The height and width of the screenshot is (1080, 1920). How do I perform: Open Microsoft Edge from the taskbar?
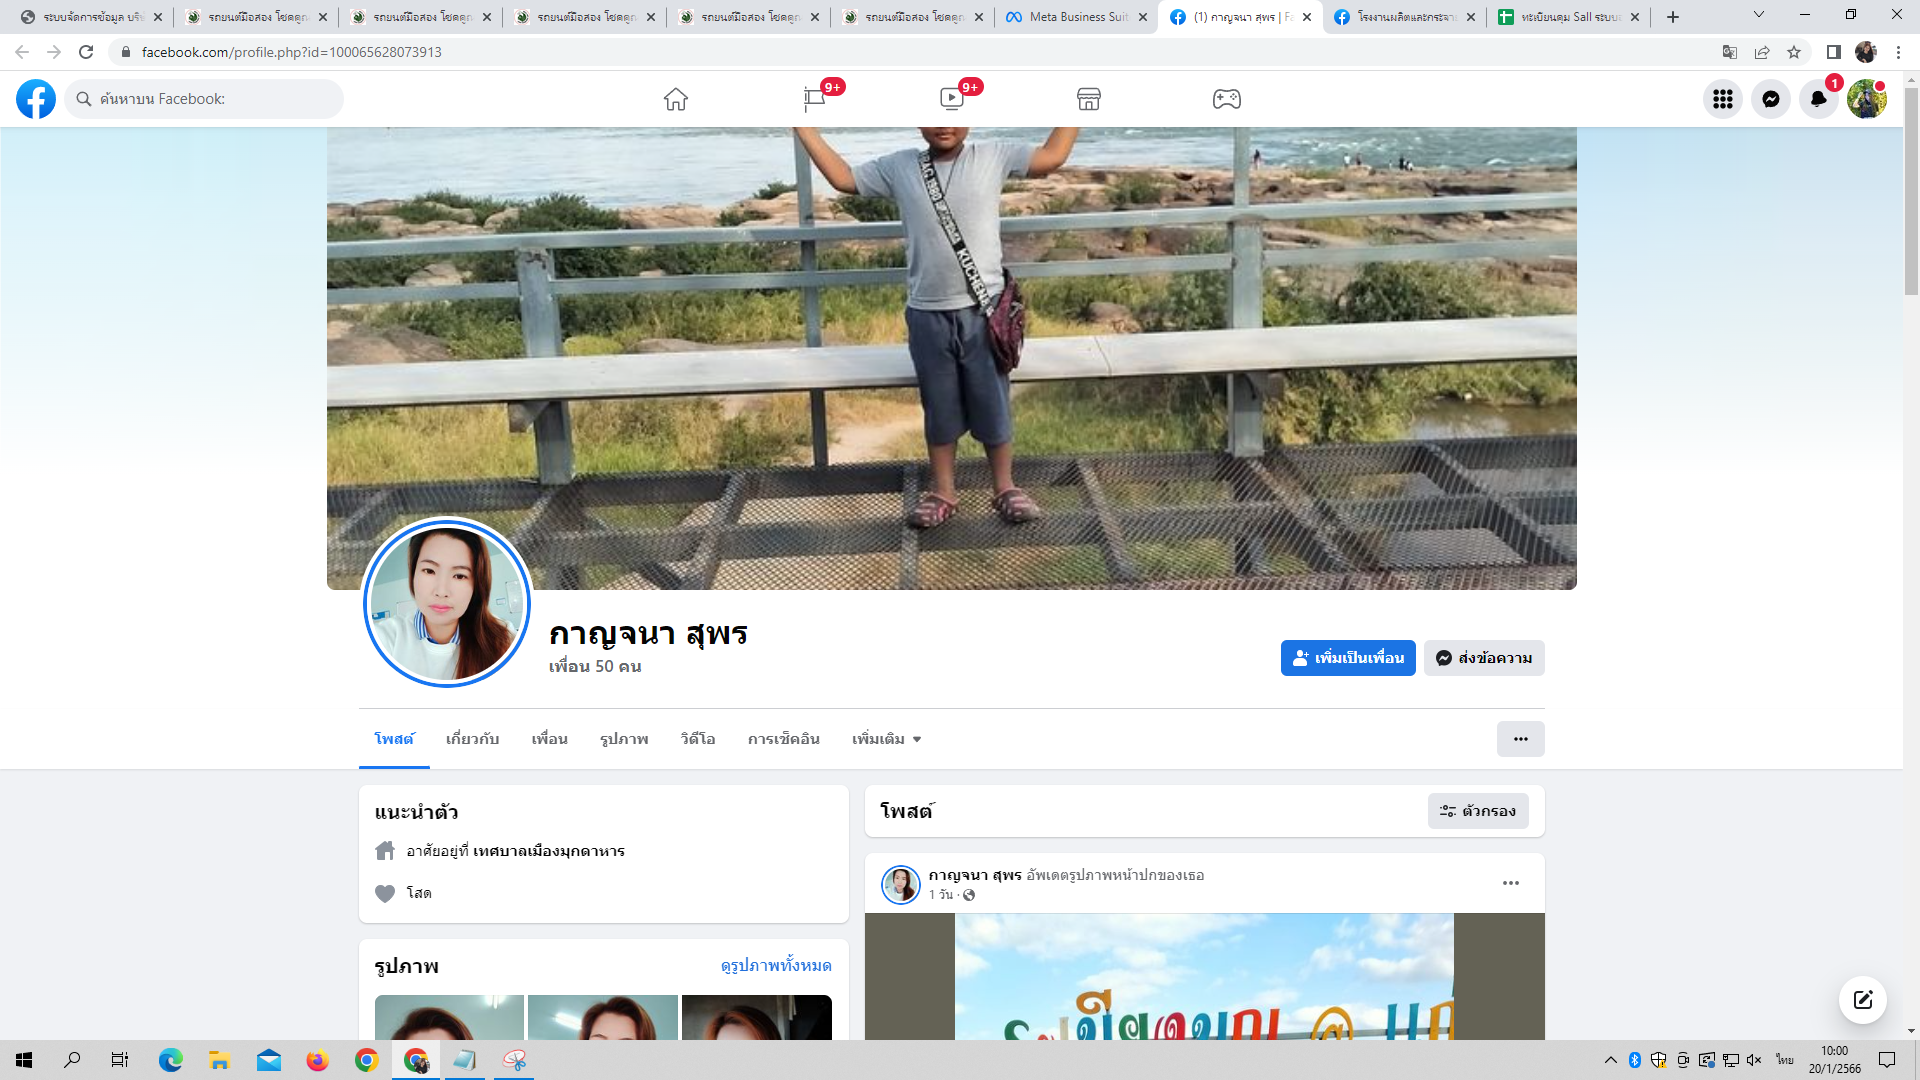[171, 1060]
